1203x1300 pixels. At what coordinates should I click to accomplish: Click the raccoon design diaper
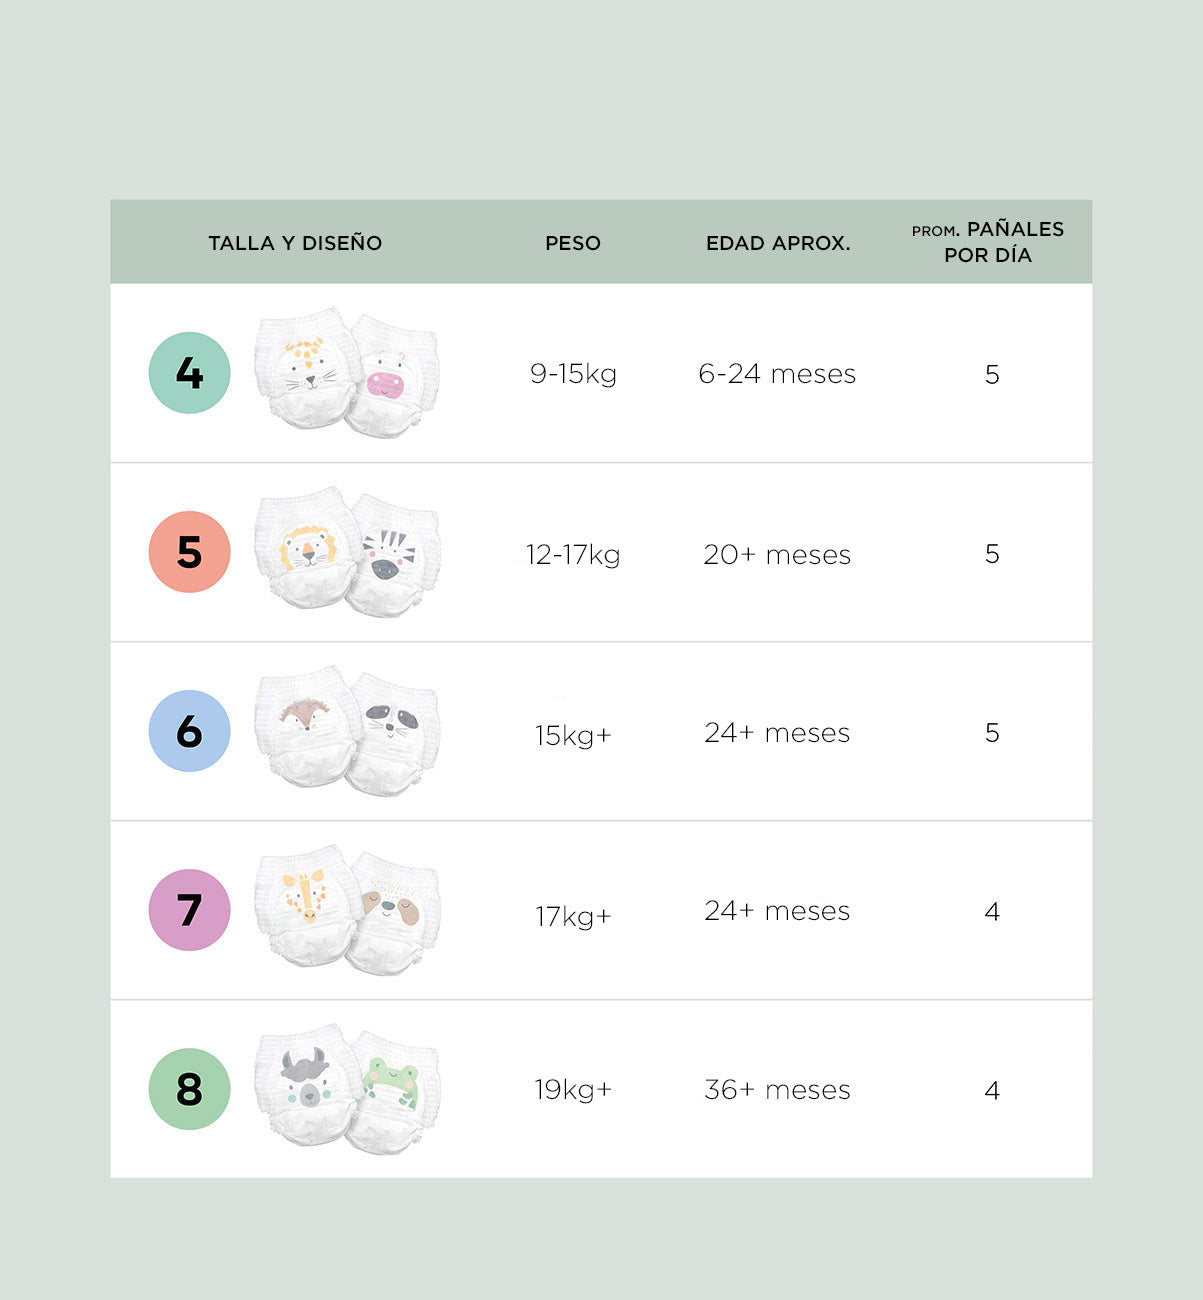click(x=392, y=733)
